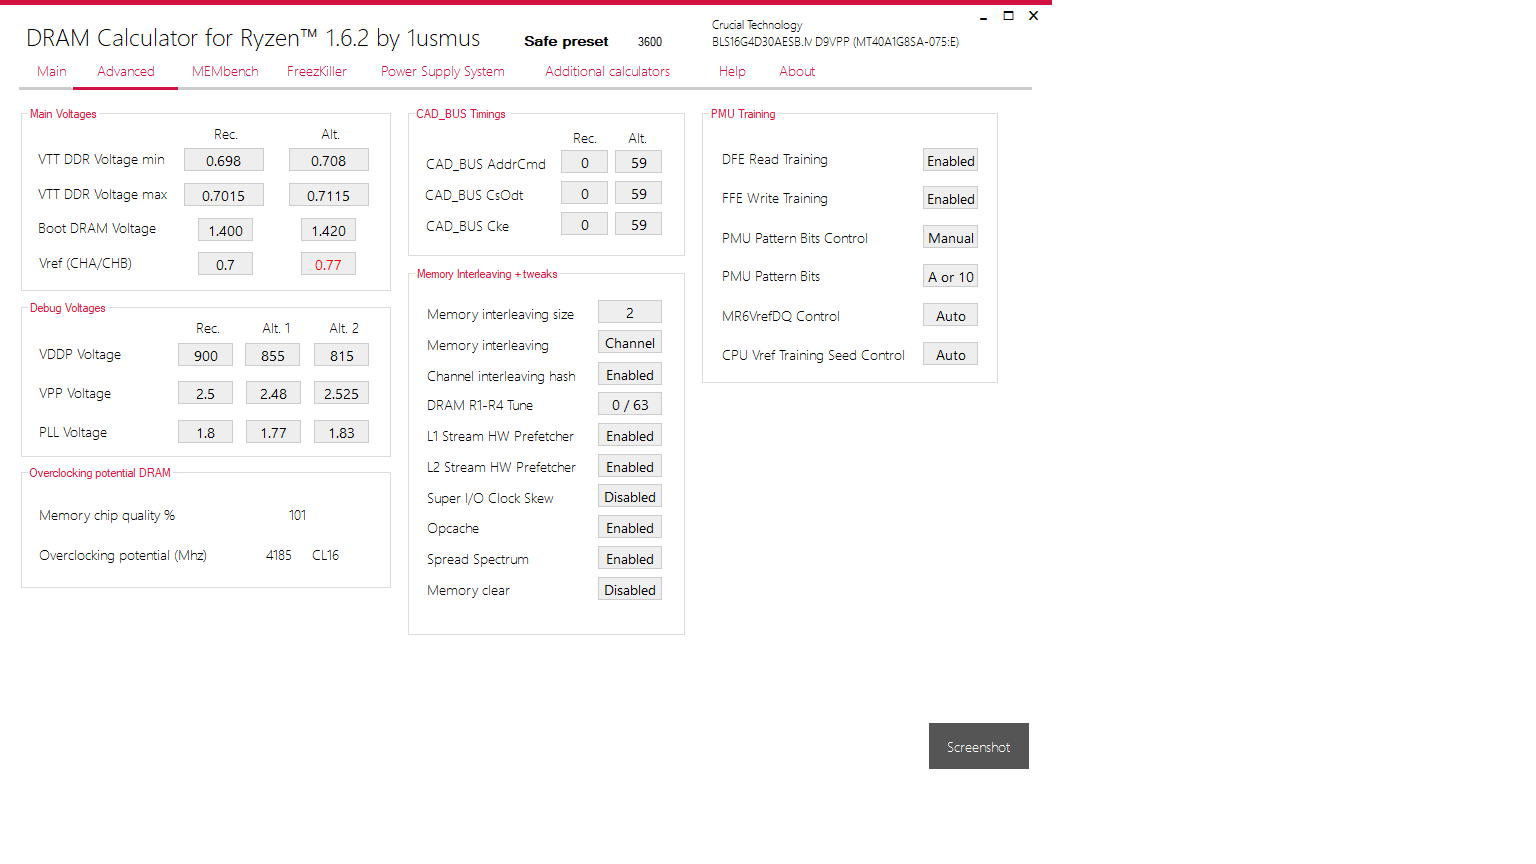Open the About tab
1536x864 pixels.
(x=797, y=71)
